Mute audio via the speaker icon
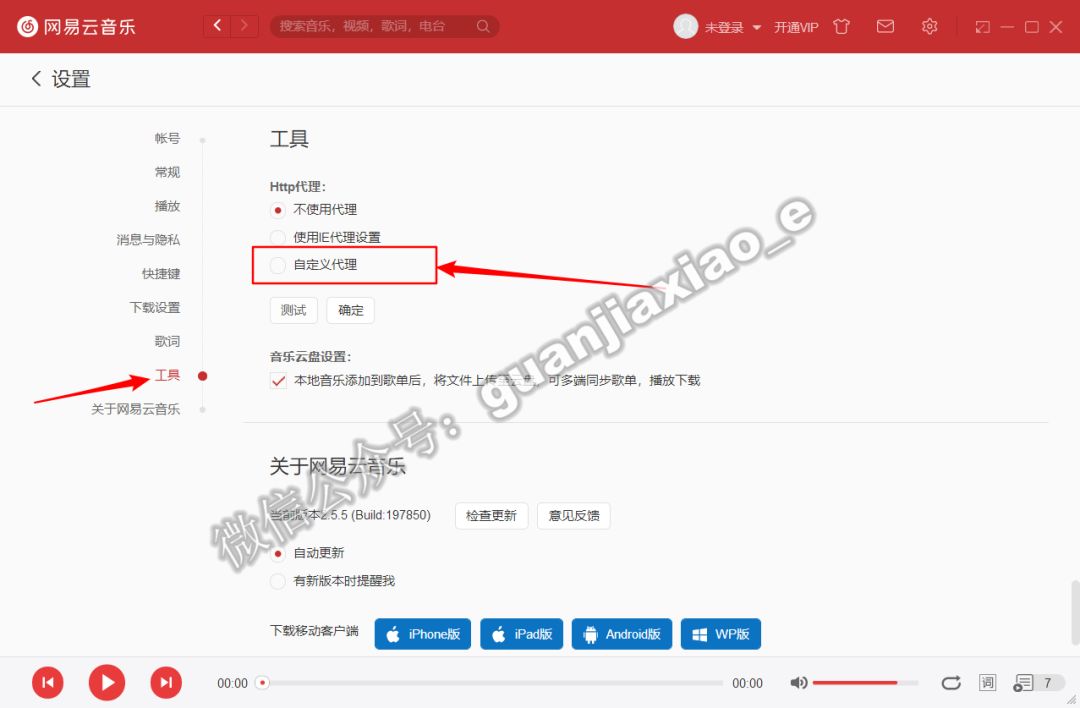 click(x=798, y=682)
